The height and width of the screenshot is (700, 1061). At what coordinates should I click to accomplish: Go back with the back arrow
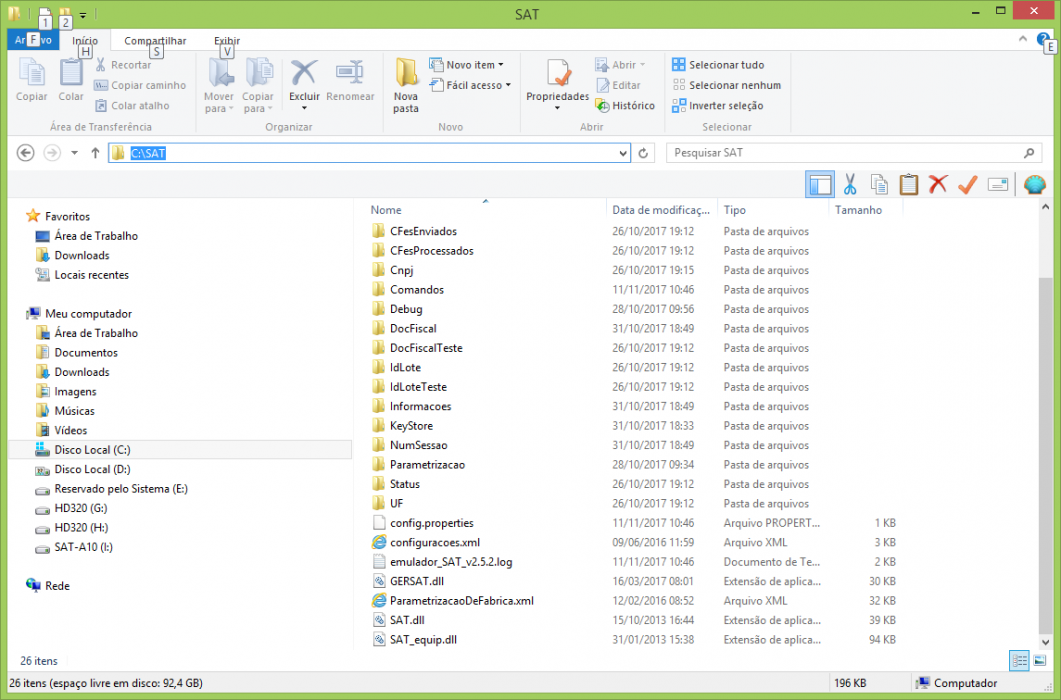(x=26, y=153)
